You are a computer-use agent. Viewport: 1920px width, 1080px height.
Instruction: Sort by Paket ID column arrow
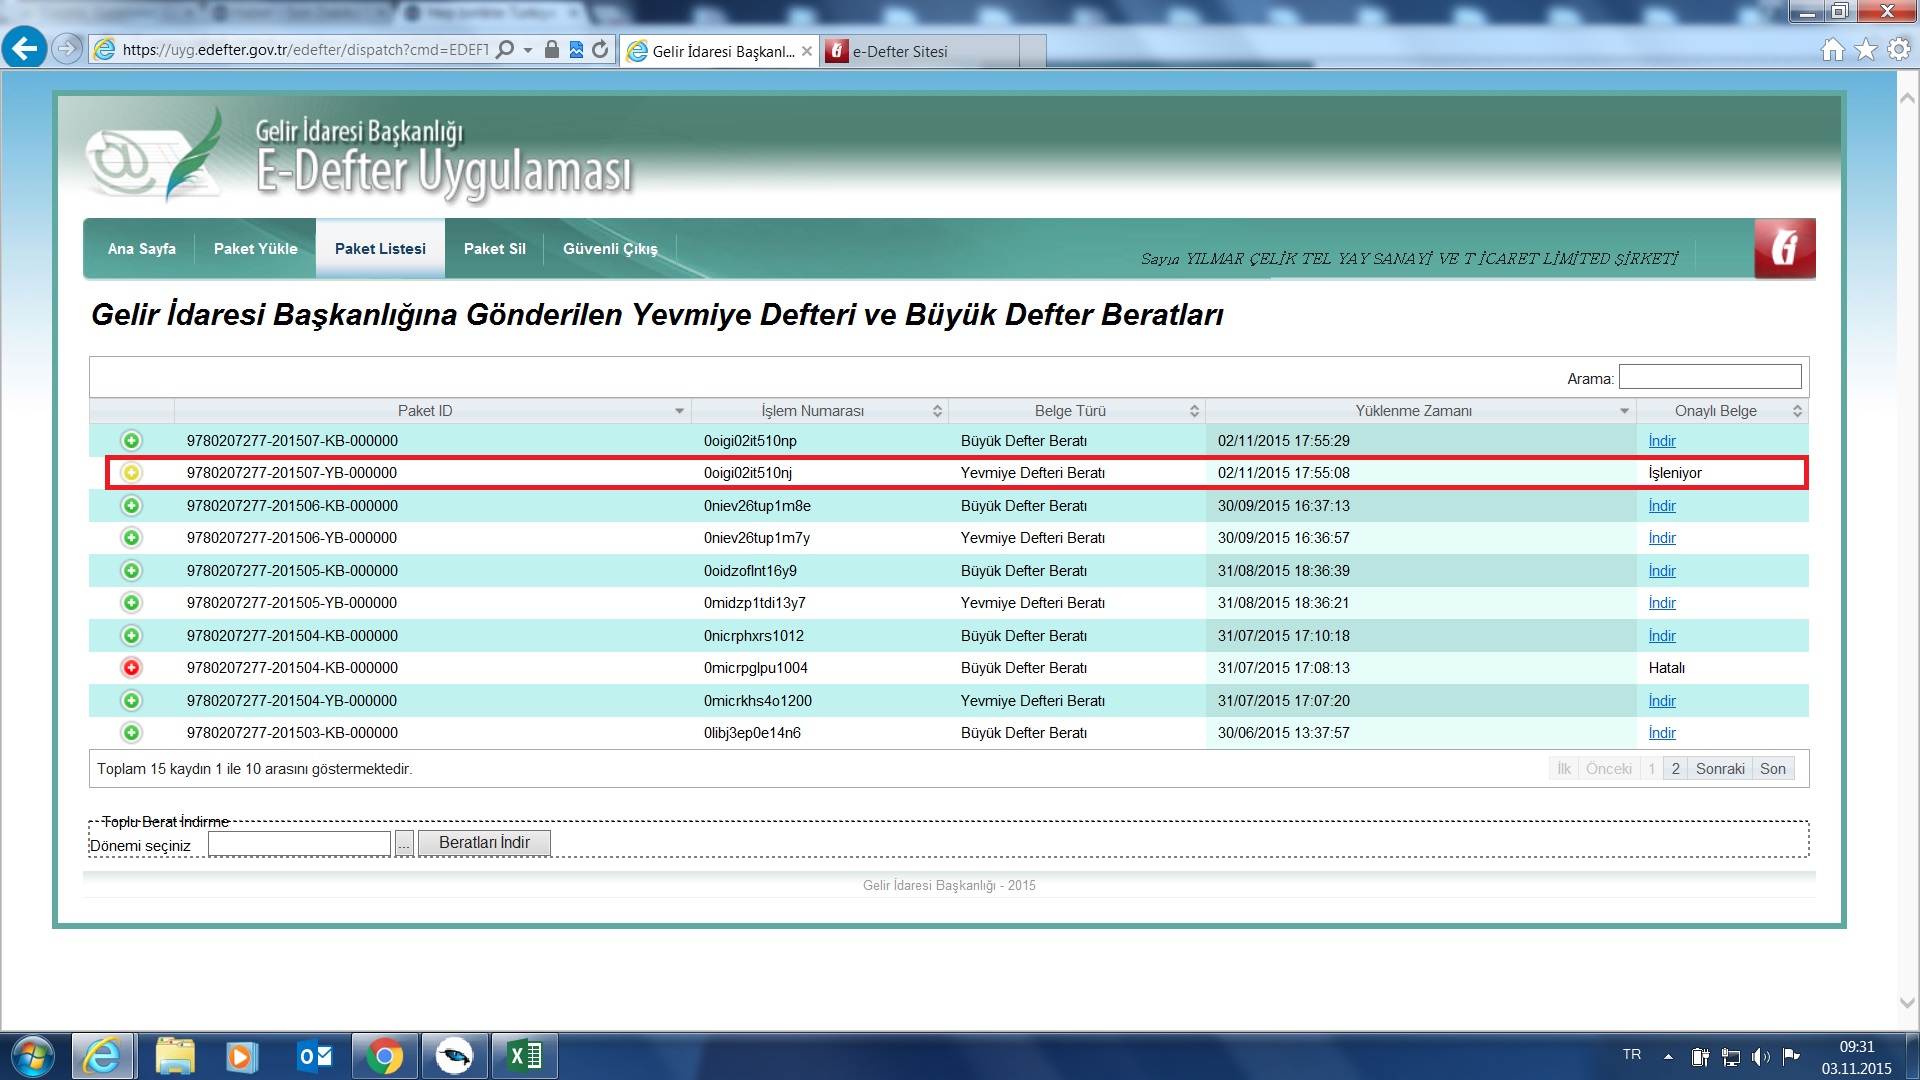click(x=679, y=411)
